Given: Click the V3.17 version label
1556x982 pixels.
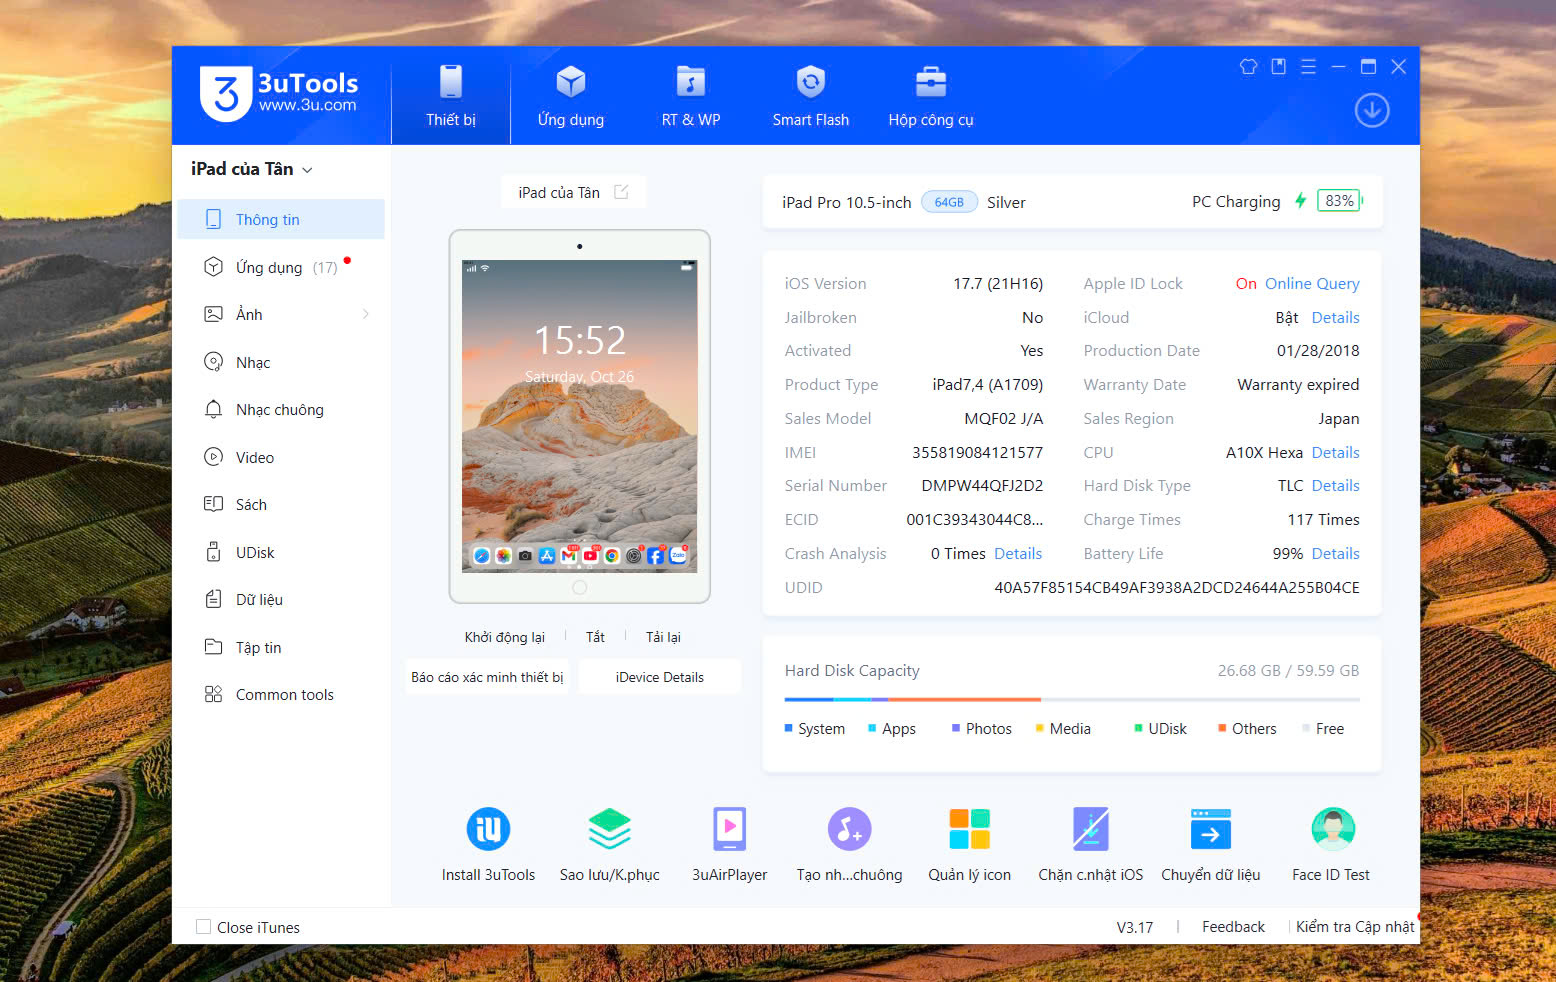Looking at the screenshot, I should click(1135, 927).
